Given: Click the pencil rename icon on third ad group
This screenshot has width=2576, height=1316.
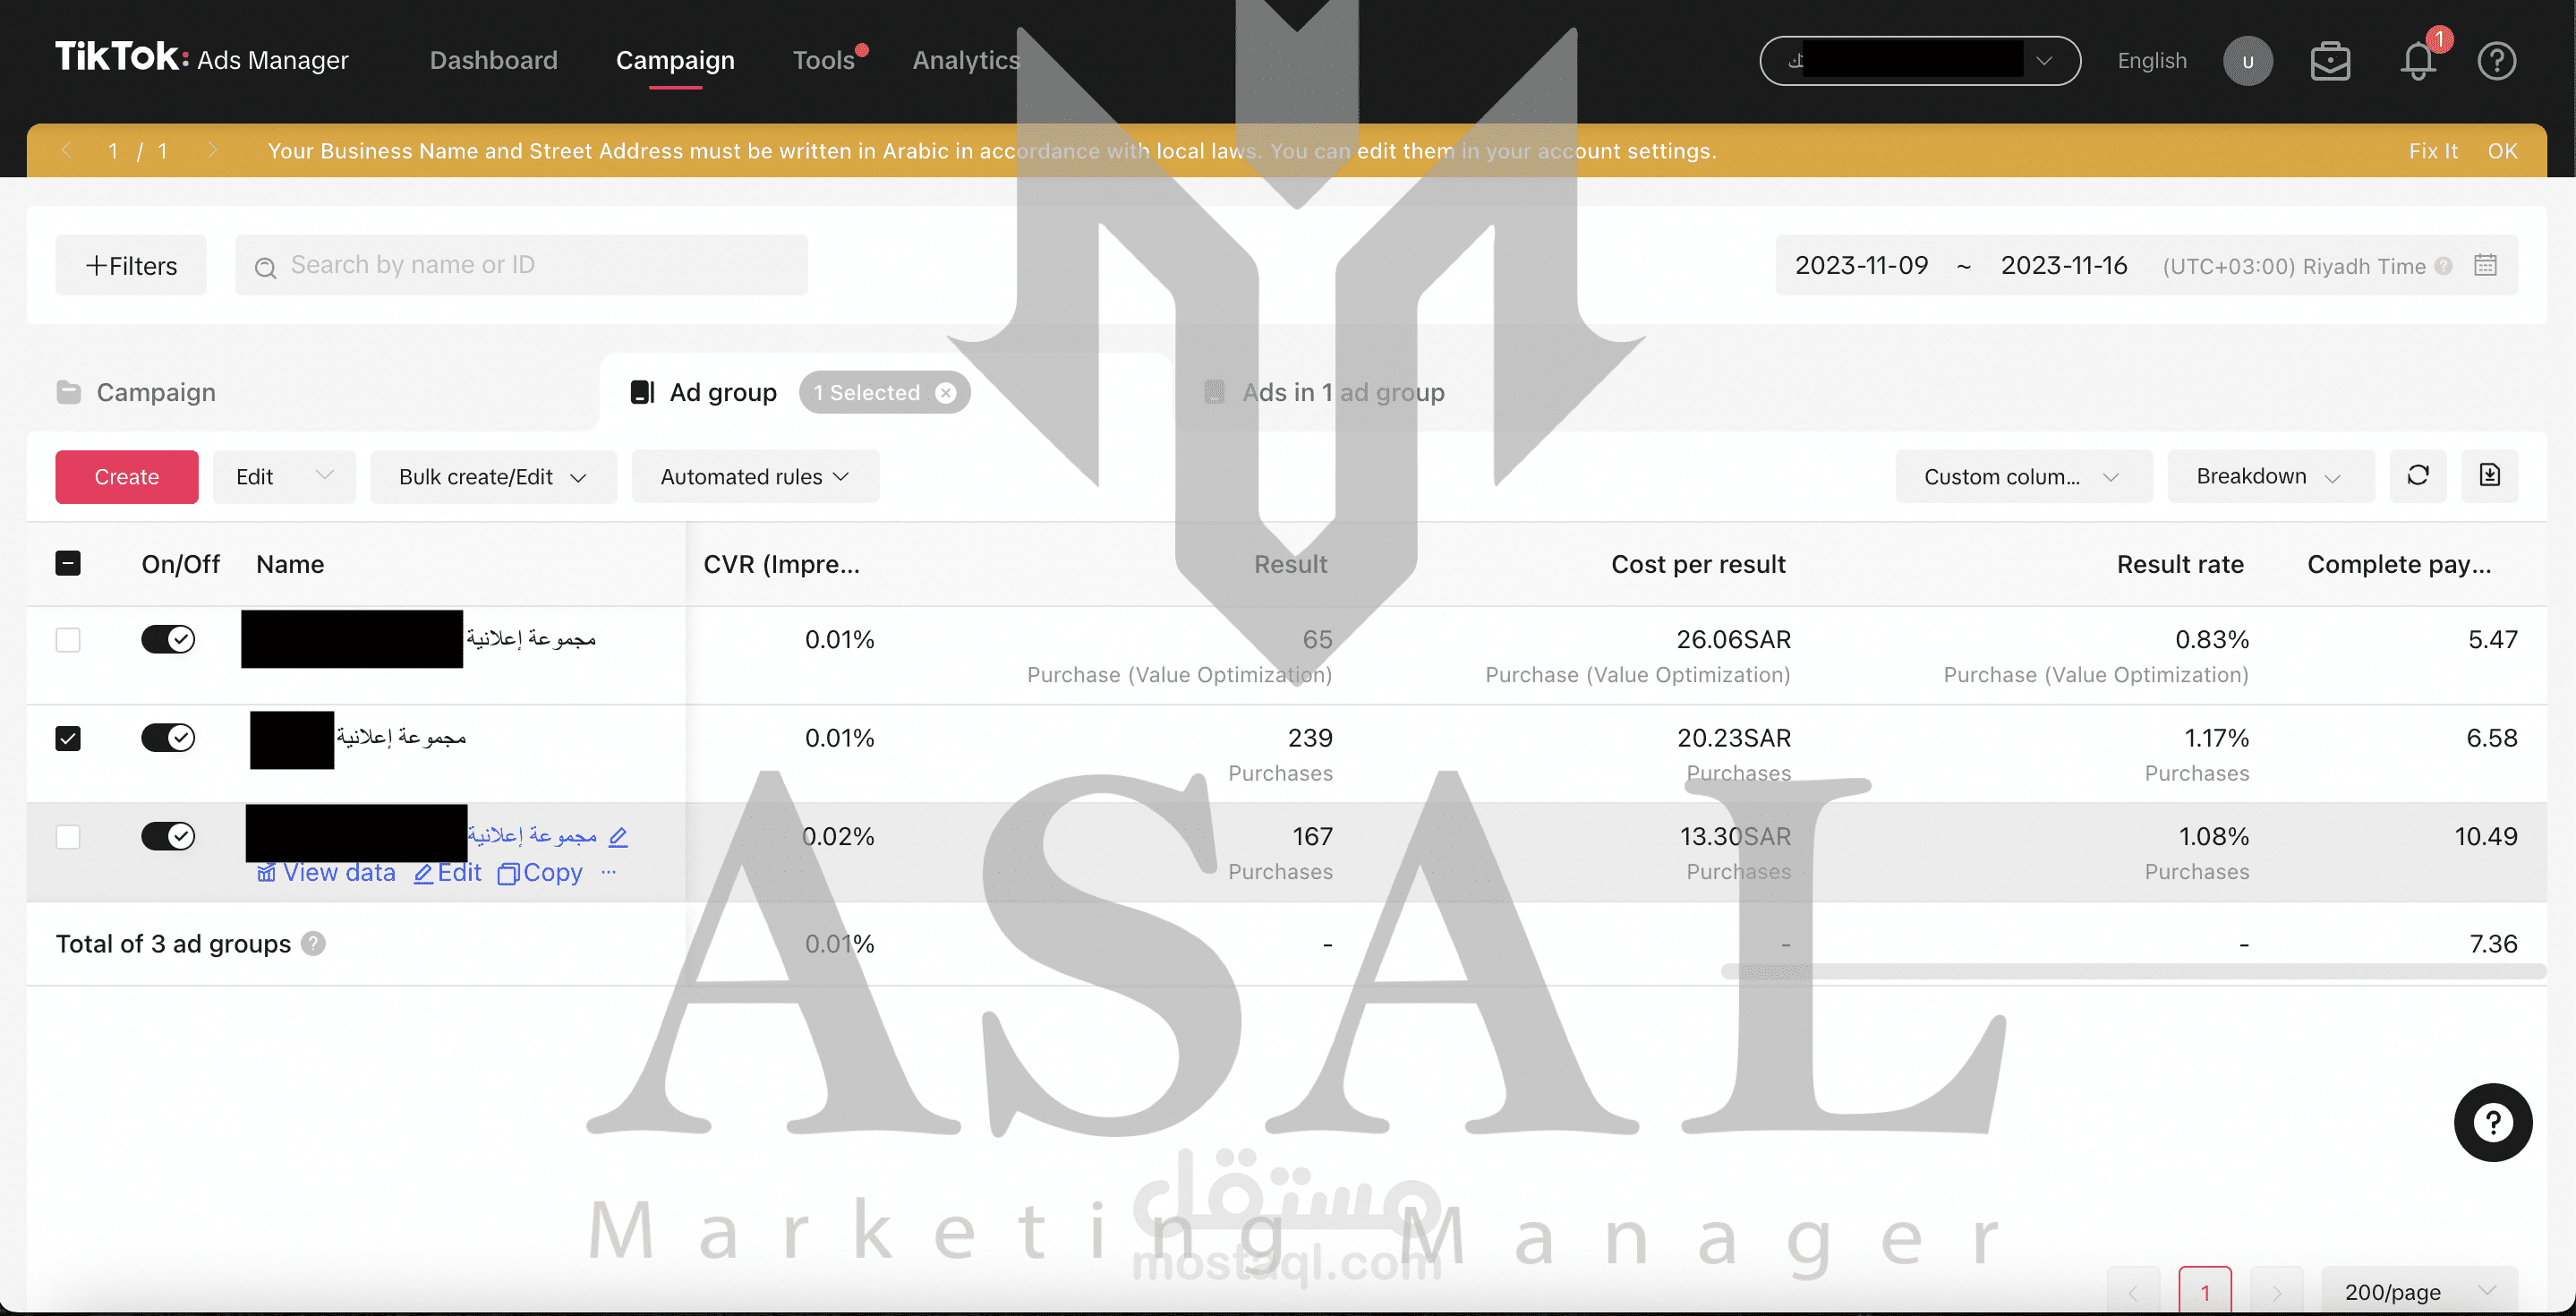Looking at the screenshot, I should 618,837.
